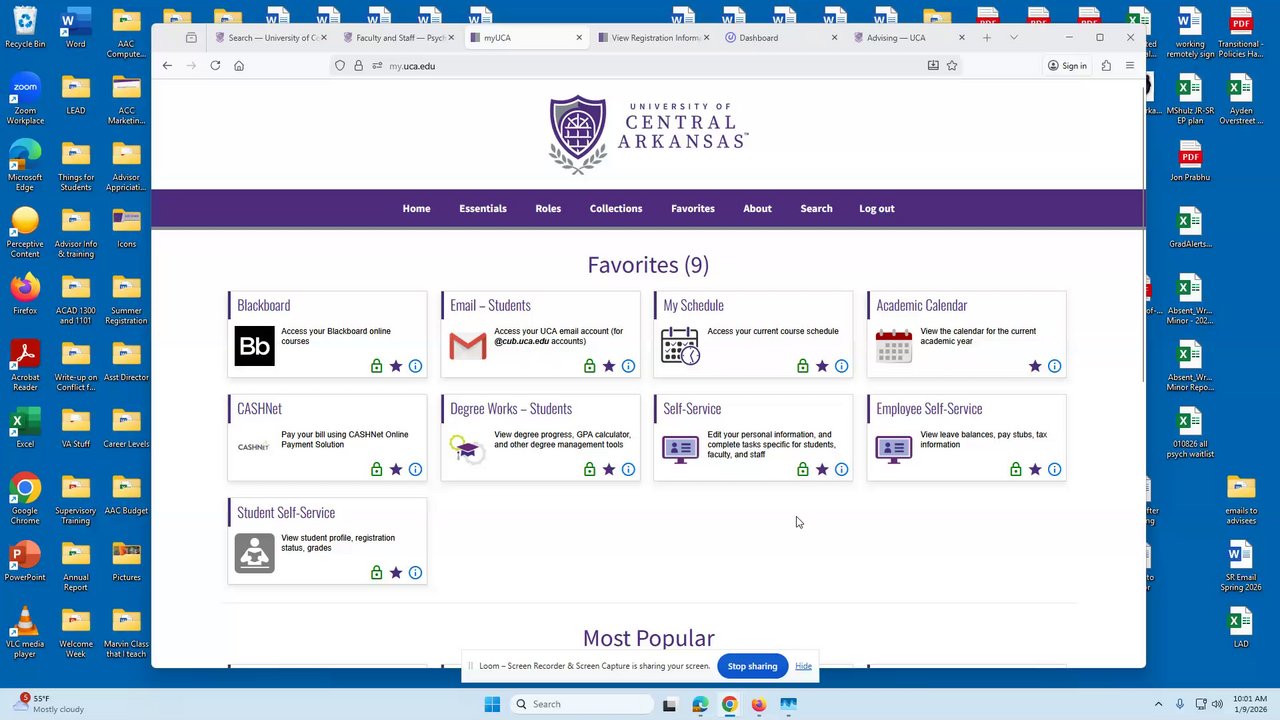
Task: Open the Home menu item
Action: pyautogui.click(x=416, y=209)
